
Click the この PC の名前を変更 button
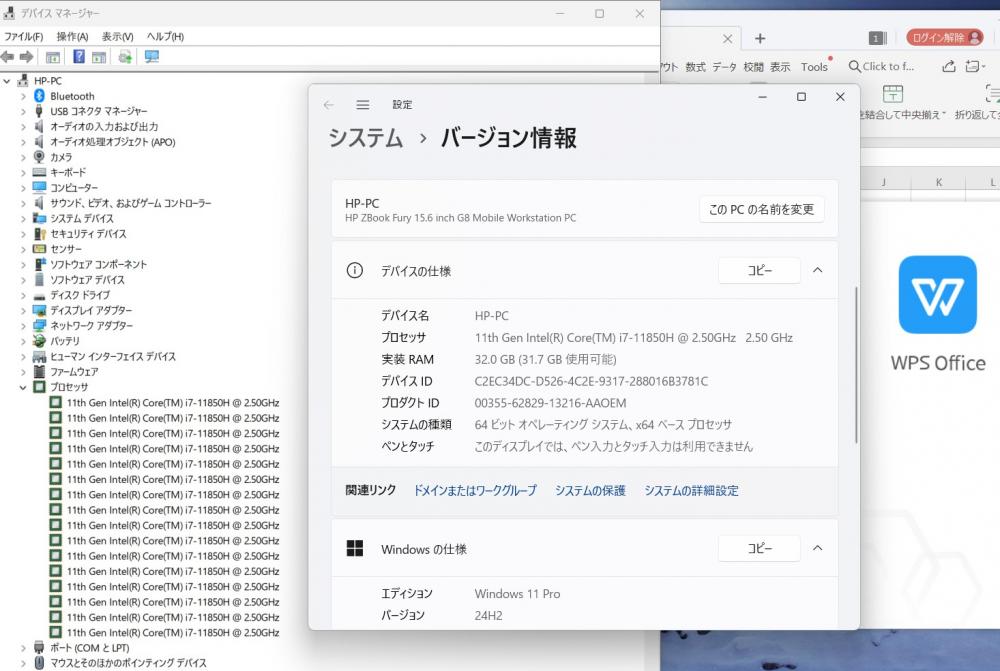[761, 209]
